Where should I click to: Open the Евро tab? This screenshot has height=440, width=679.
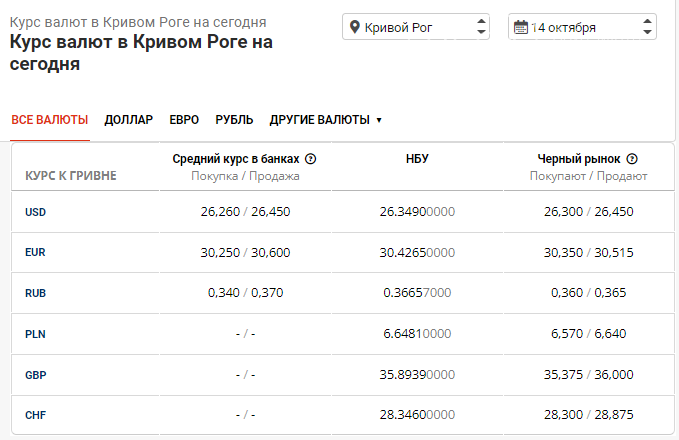(x=184, y=120)
